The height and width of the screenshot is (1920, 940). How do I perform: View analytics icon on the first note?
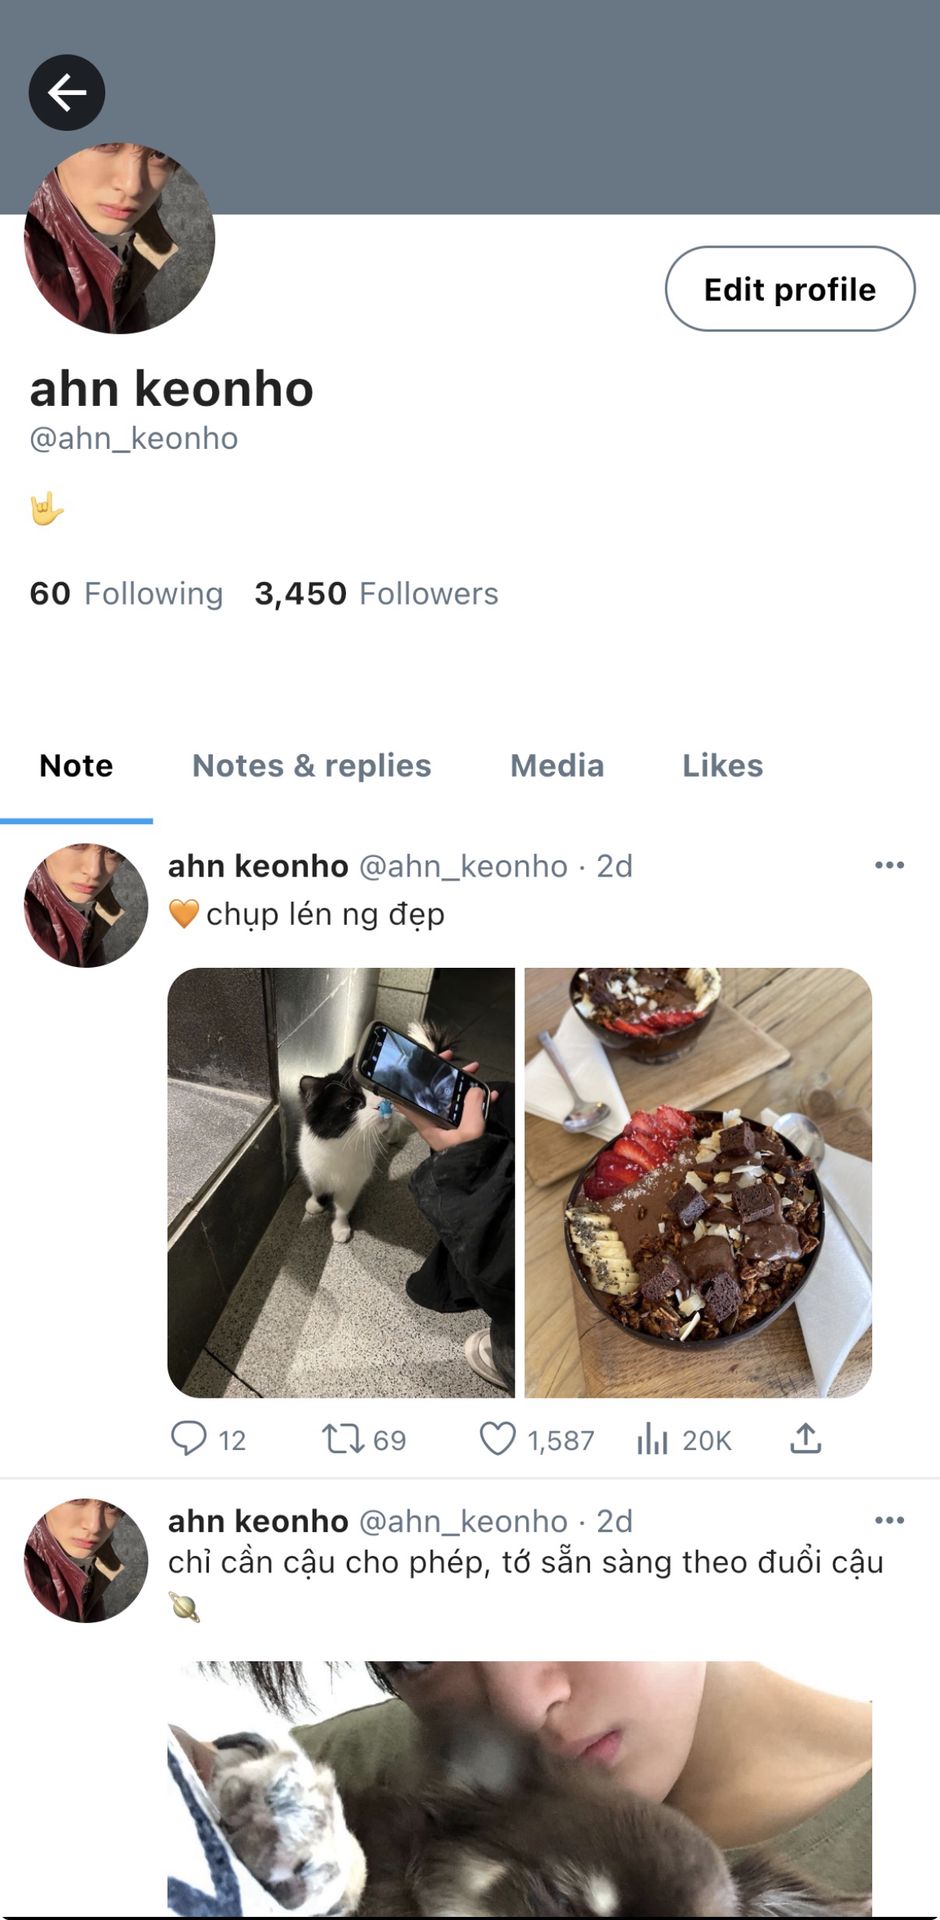[x=652, y=1439]
